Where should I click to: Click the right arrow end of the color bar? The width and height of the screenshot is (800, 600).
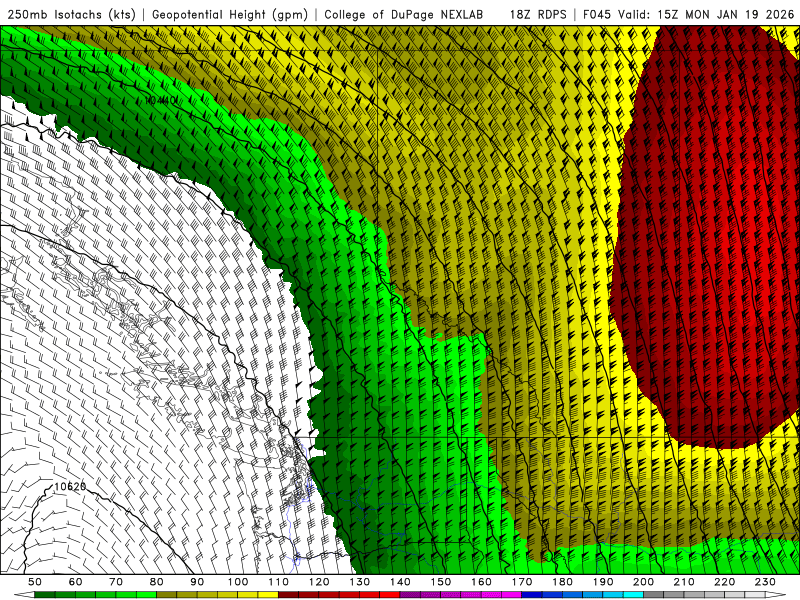coord(776,595)
